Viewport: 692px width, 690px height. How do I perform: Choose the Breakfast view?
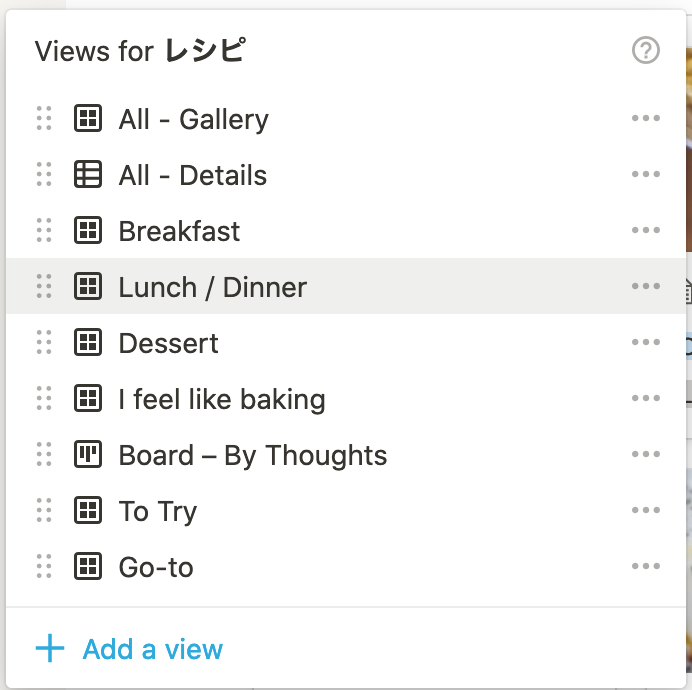[179, 231]
